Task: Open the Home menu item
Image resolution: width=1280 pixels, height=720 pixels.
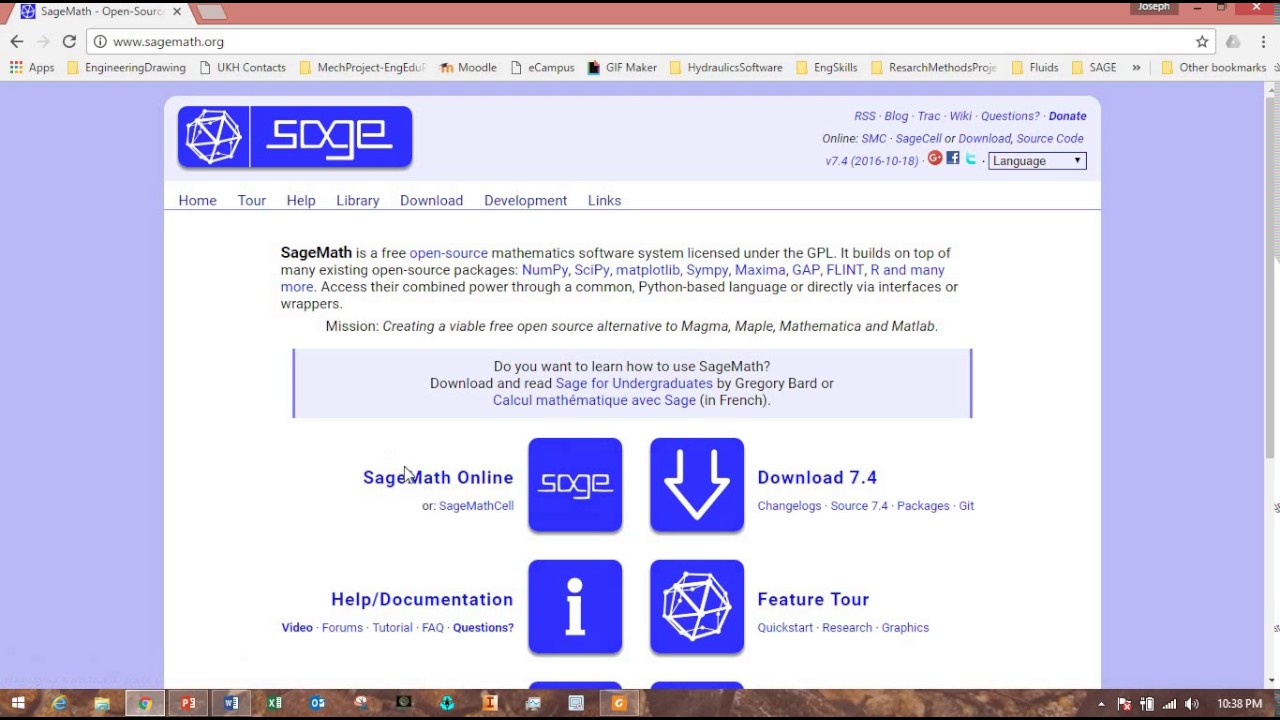Action: point(197,200)
